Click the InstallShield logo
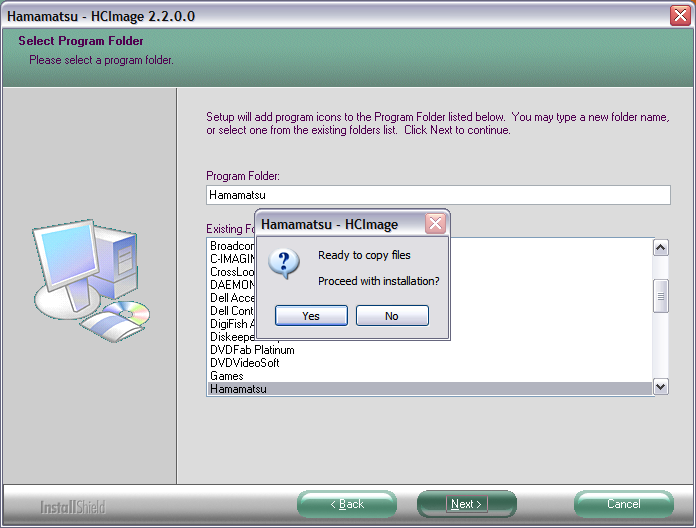The image size is (696, 528). (x=72, y=506)
